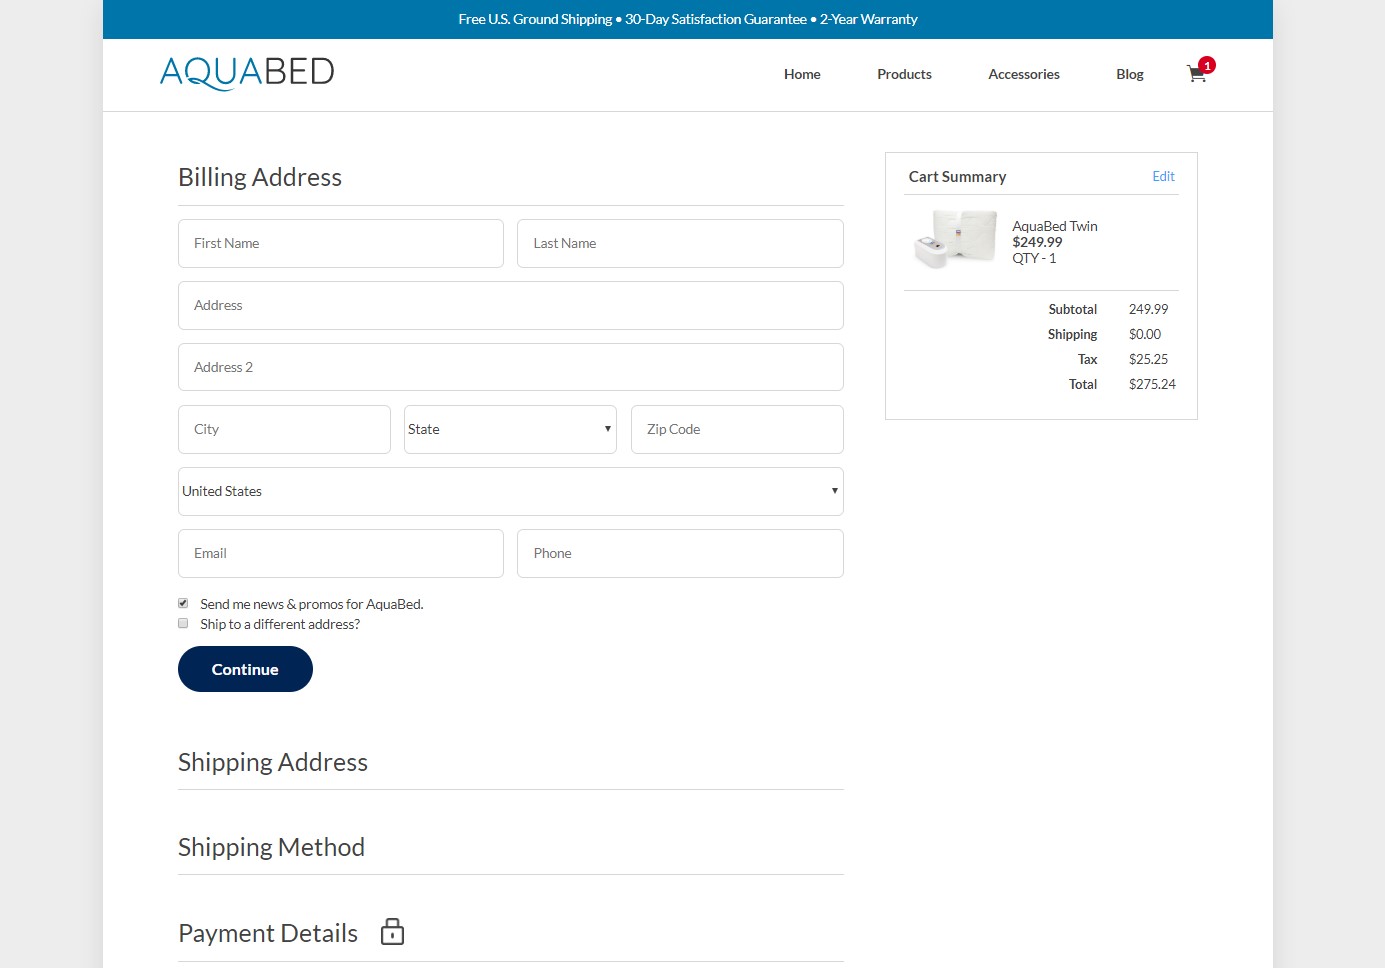Open Accessories menu item

1024,74
